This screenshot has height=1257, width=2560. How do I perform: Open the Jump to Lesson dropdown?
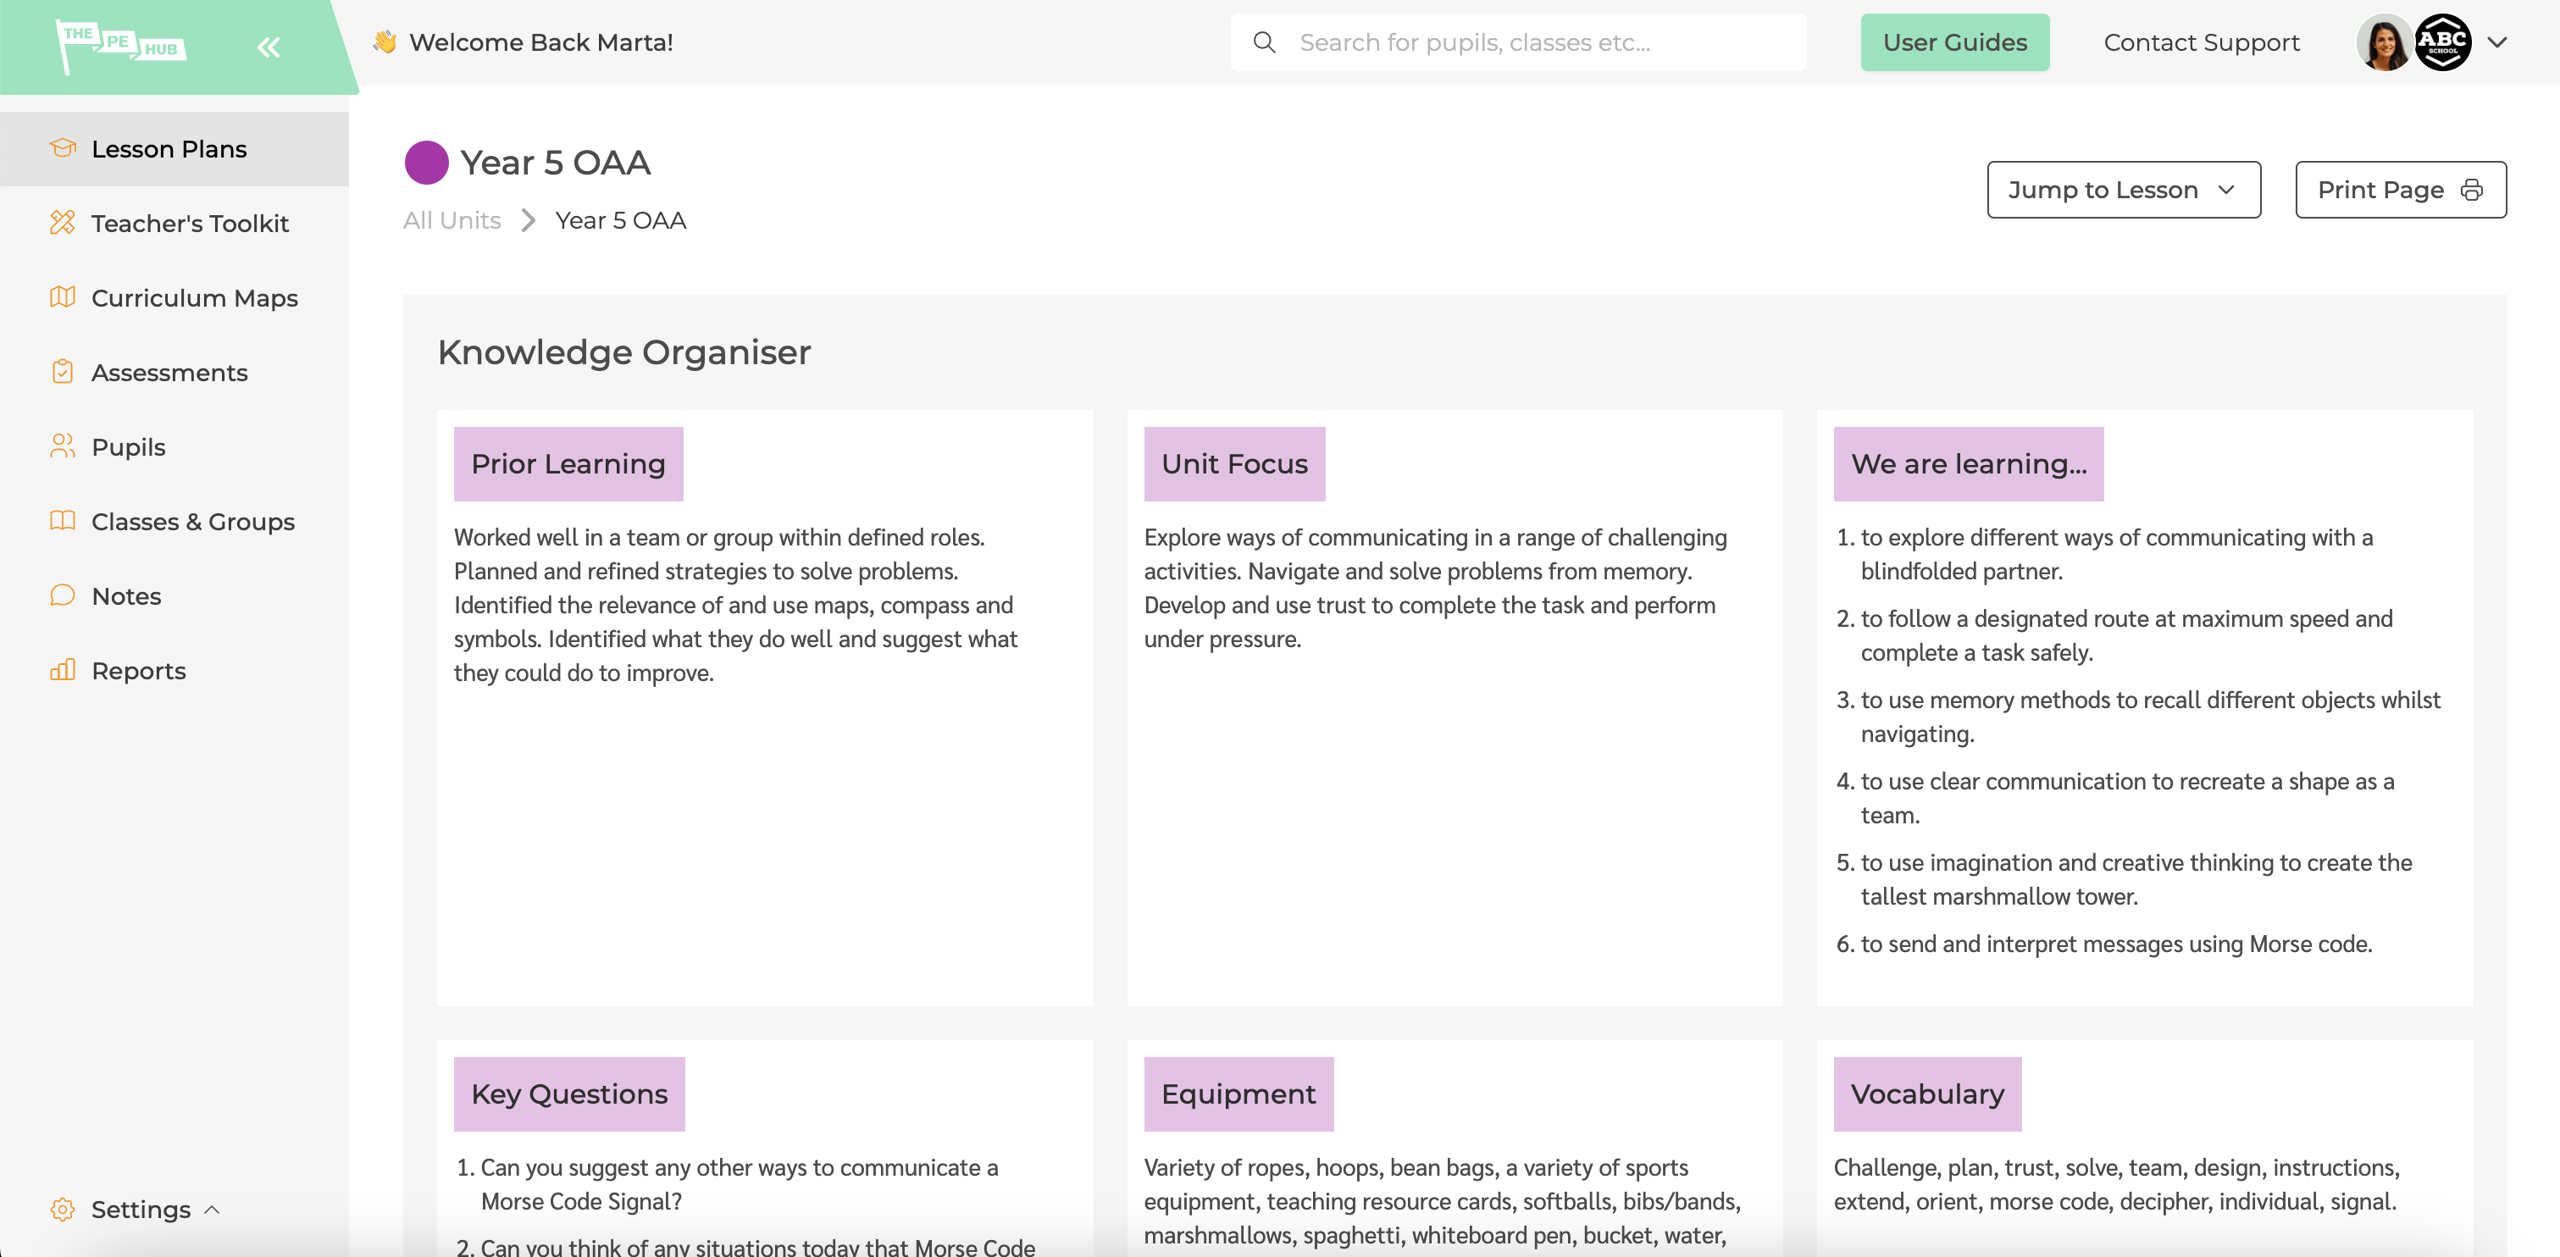pos(2123,190)
